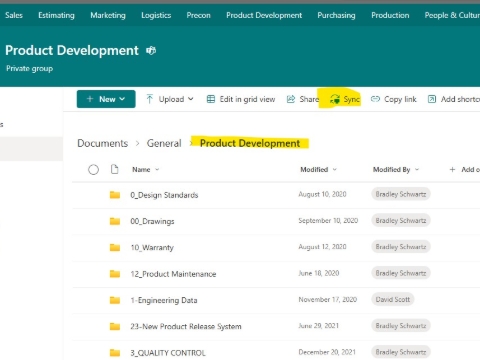The image size is (480, 360).
Task: Open 23-New Product Release System folder
Action: [186, 326]
